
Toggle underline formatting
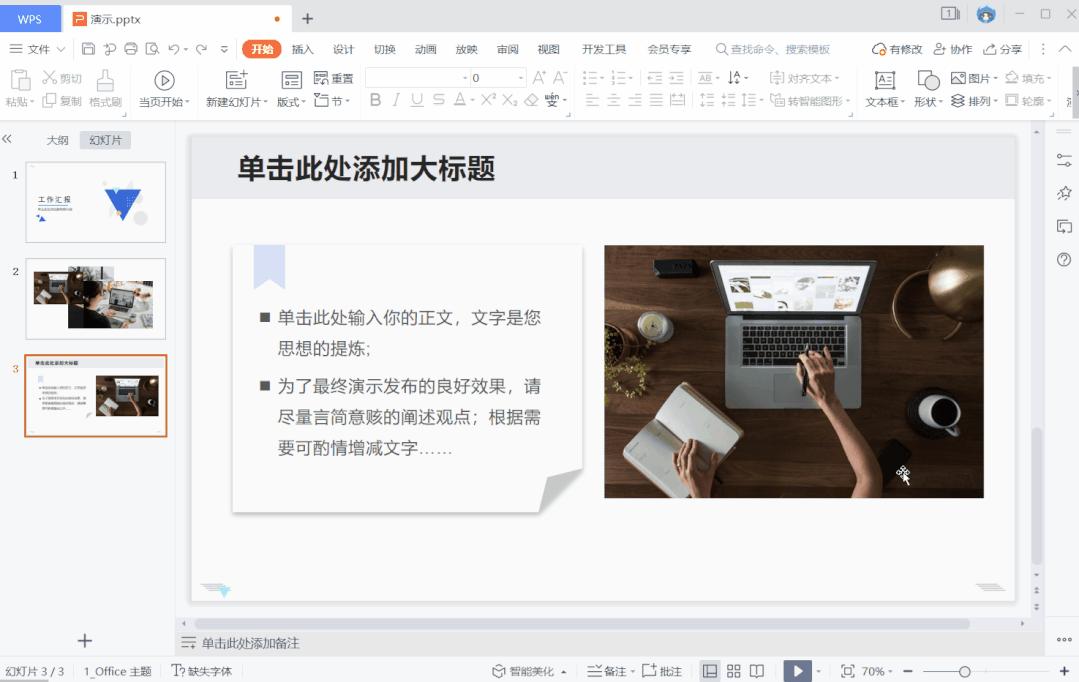pos(414,100)
